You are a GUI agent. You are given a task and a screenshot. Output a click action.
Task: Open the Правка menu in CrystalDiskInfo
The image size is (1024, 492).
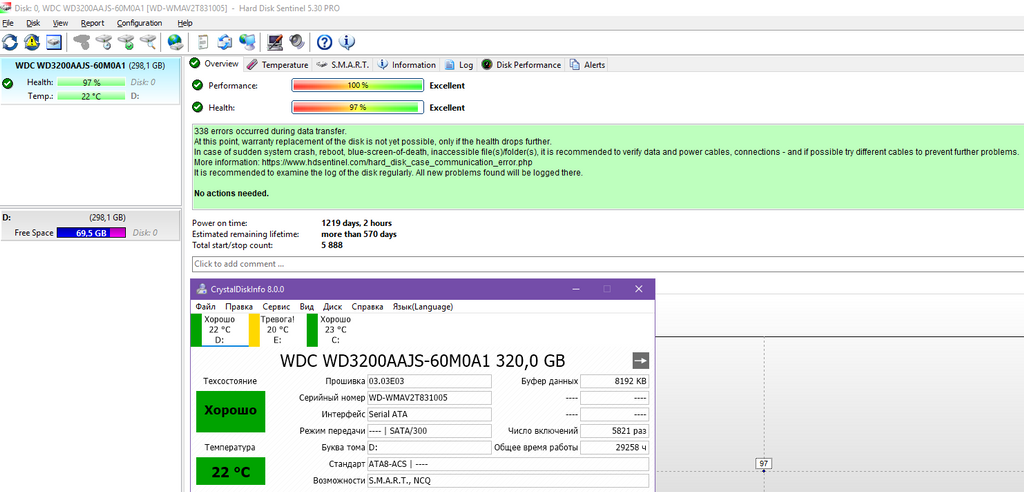click(239, 306)
